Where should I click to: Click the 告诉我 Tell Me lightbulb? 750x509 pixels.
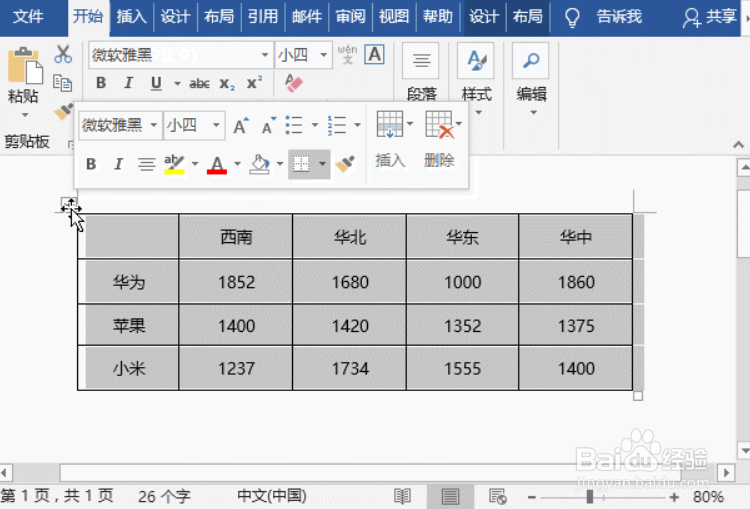pos(573,18)
